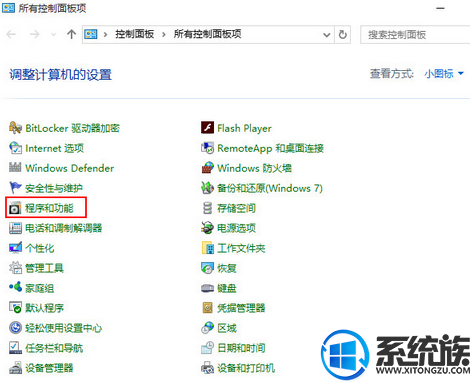The height and width of the screenshot is (383, 470).
Task: Click the Windows 防火墙 brick globe icon
Action: 207,168
